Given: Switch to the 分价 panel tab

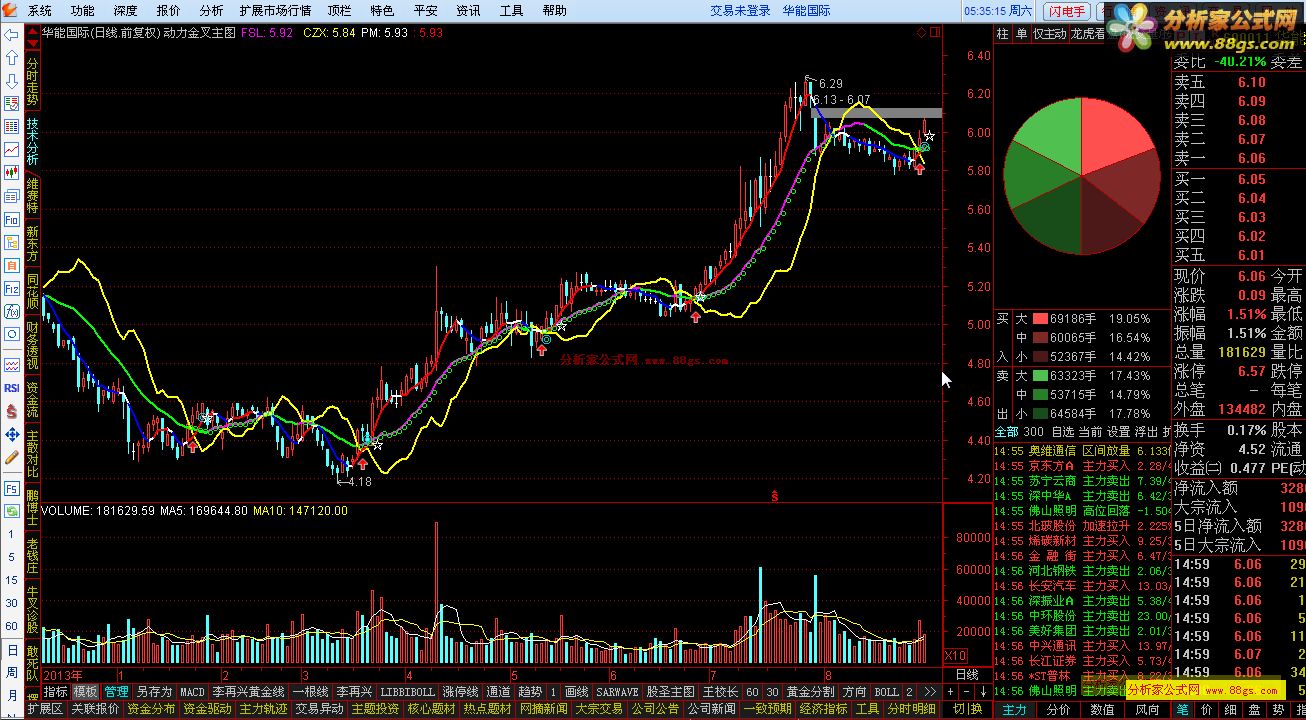Looking at the screenshot, I should pos(1058,709).
